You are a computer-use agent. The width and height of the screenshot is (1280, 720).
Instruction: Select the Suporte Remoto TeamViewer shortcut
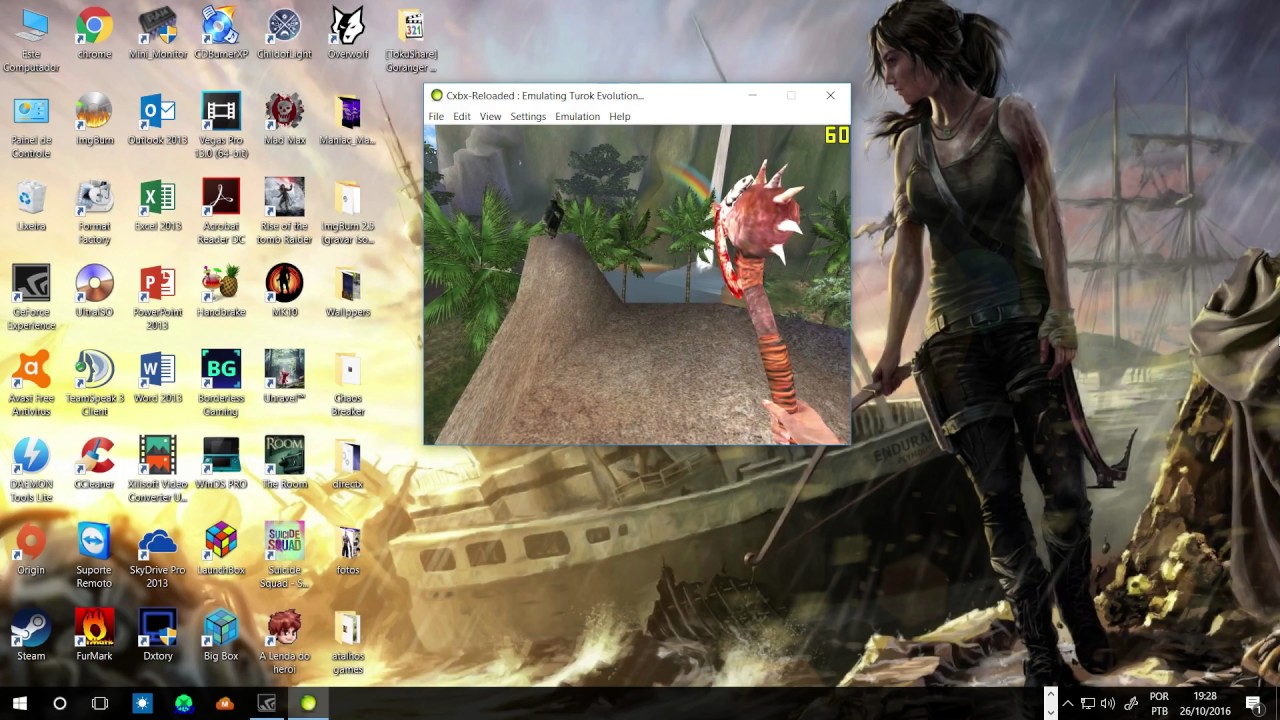94,556
